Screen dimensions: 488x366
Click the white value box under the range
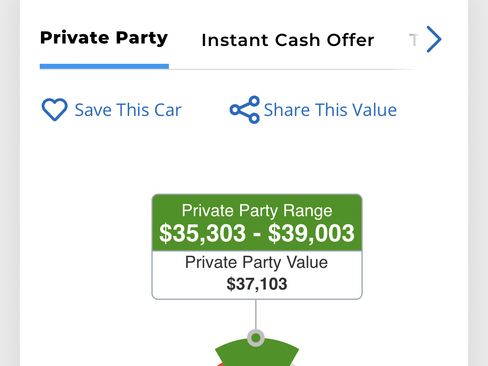(257, 275)
